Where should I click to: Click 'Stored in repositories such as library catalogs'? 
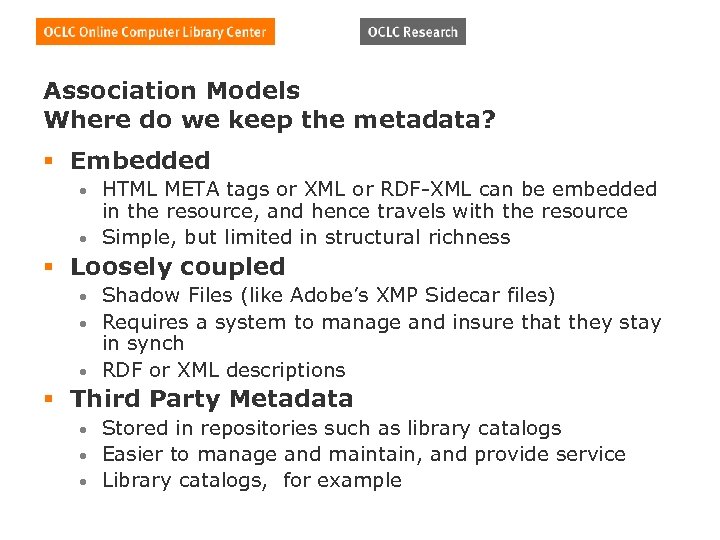[x=332, y=428]
